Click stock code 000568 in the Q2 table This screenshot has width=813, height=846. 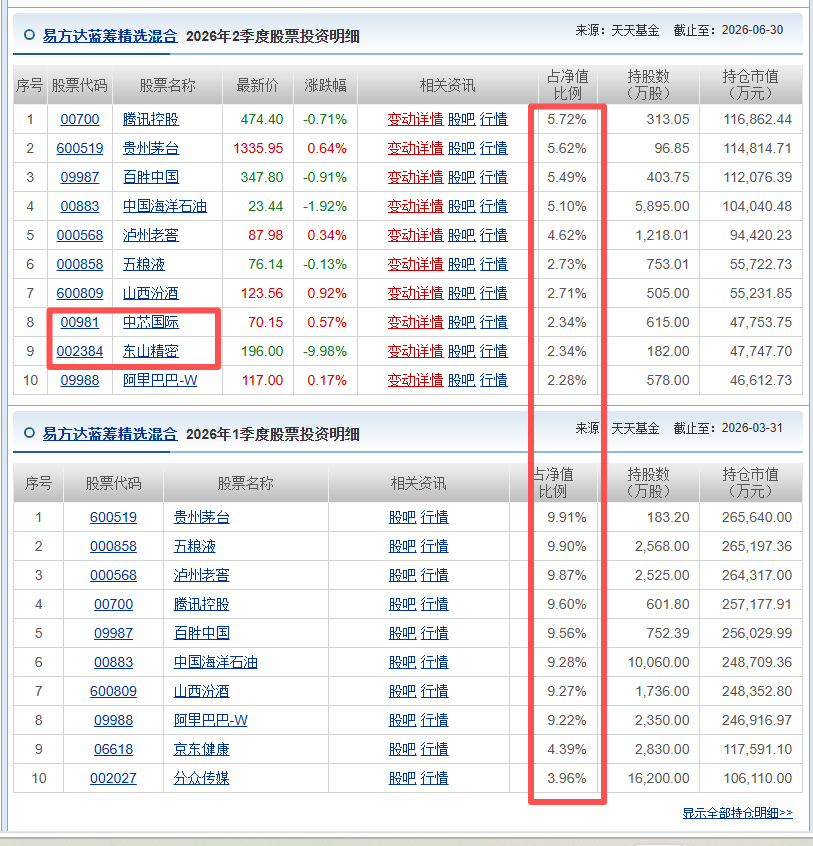click(80, 236)
